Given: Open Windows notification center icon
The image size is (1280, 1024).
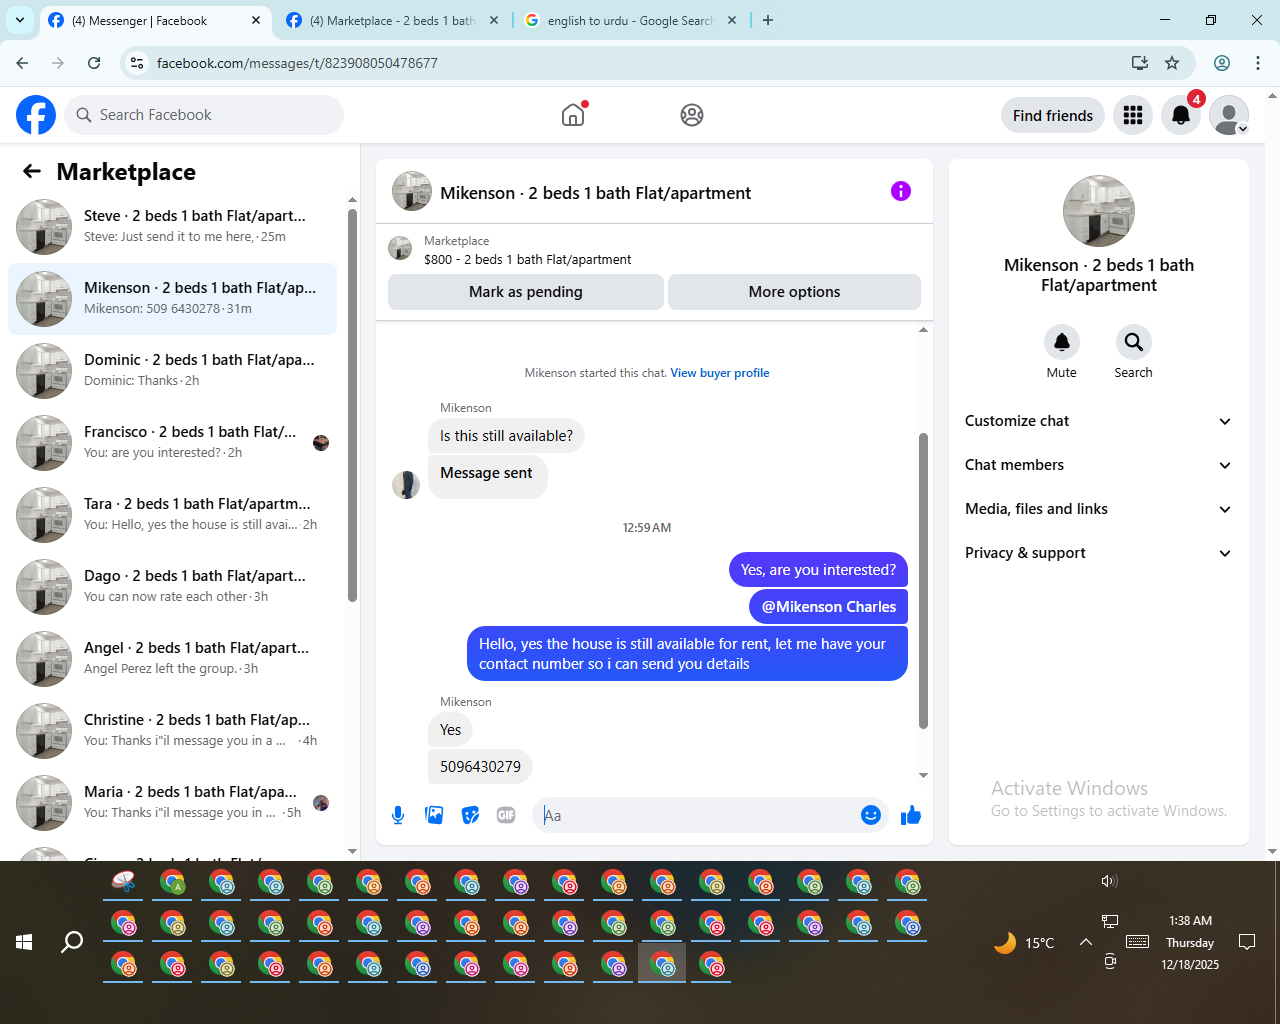Looking at the screenshot, I should point(1247,942).
